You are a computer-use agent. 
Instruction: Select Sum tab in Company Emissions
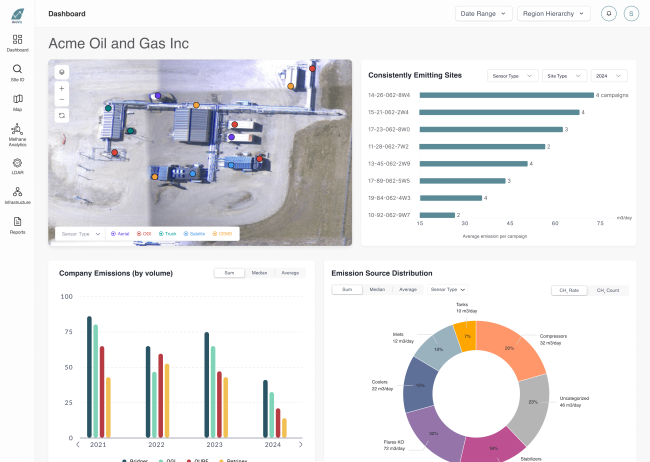tap(229, 273)
